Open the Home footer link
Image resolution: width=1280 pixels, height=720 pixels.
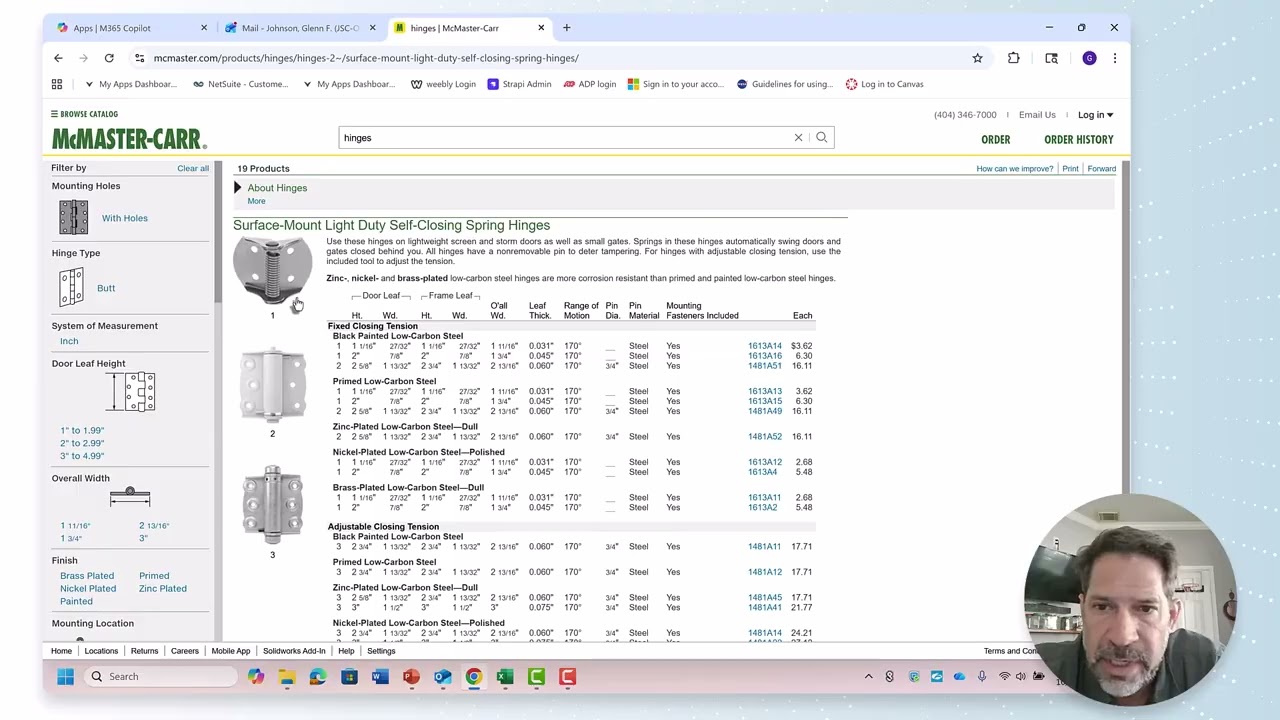[61, 651]
